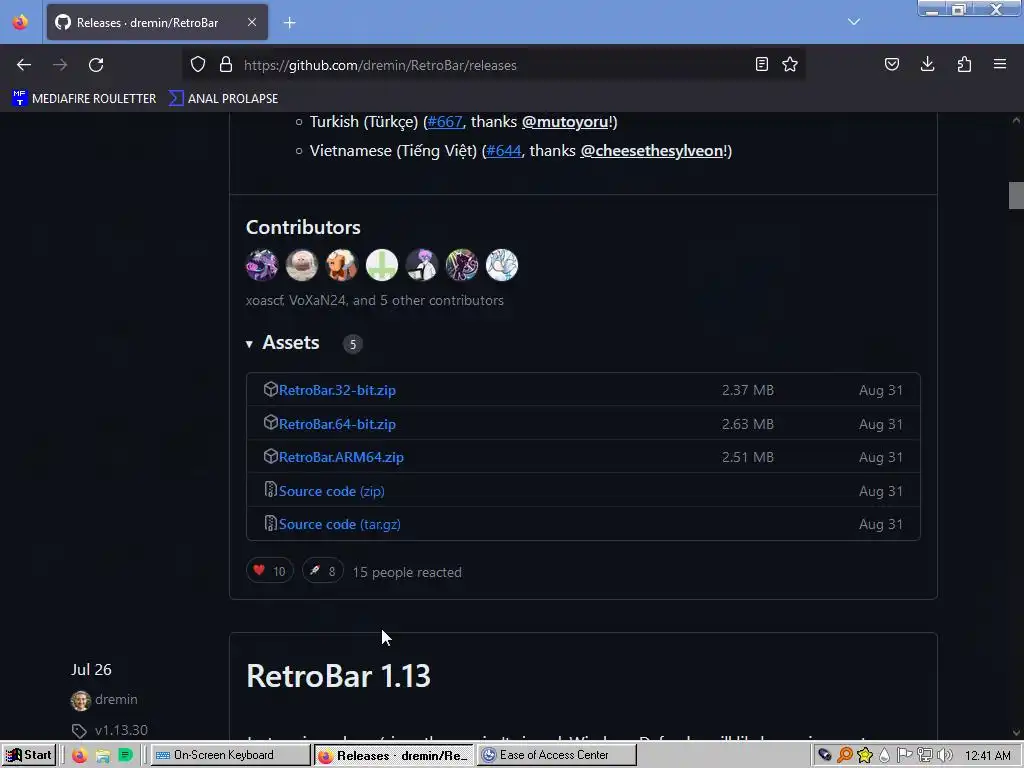Open the v1.13.30 tag link

click(121, 730)
